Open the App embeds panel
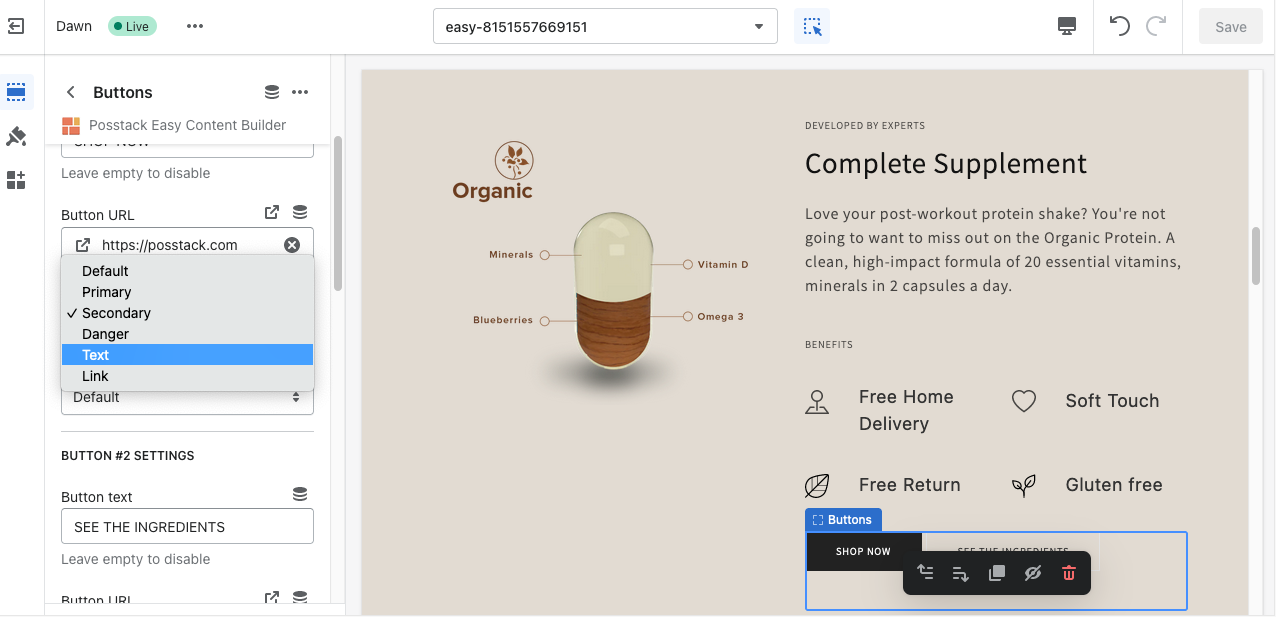Viewport: 1276px width, 617px height. pyautogui.click(x=16, y=180)
